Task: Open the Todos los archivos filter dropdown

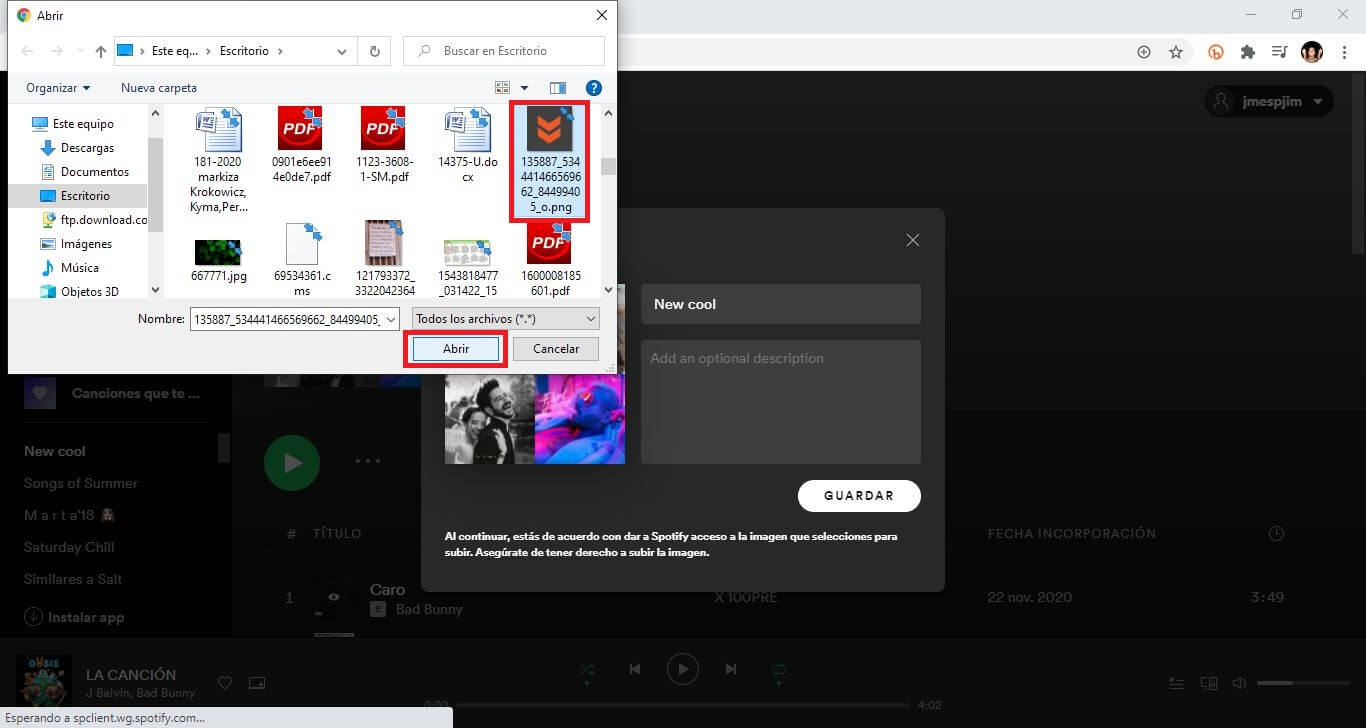Action: 505,318
